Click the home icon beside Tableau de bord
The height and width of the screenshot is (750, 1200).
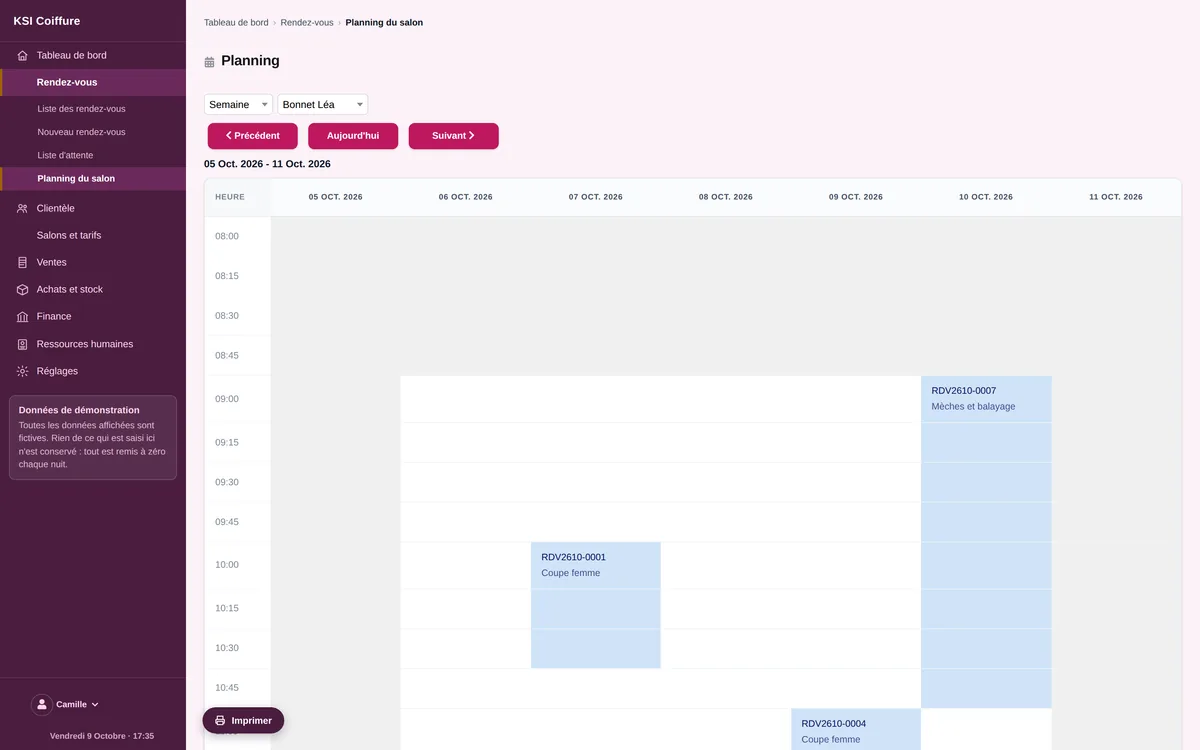(x=23, y=56)
